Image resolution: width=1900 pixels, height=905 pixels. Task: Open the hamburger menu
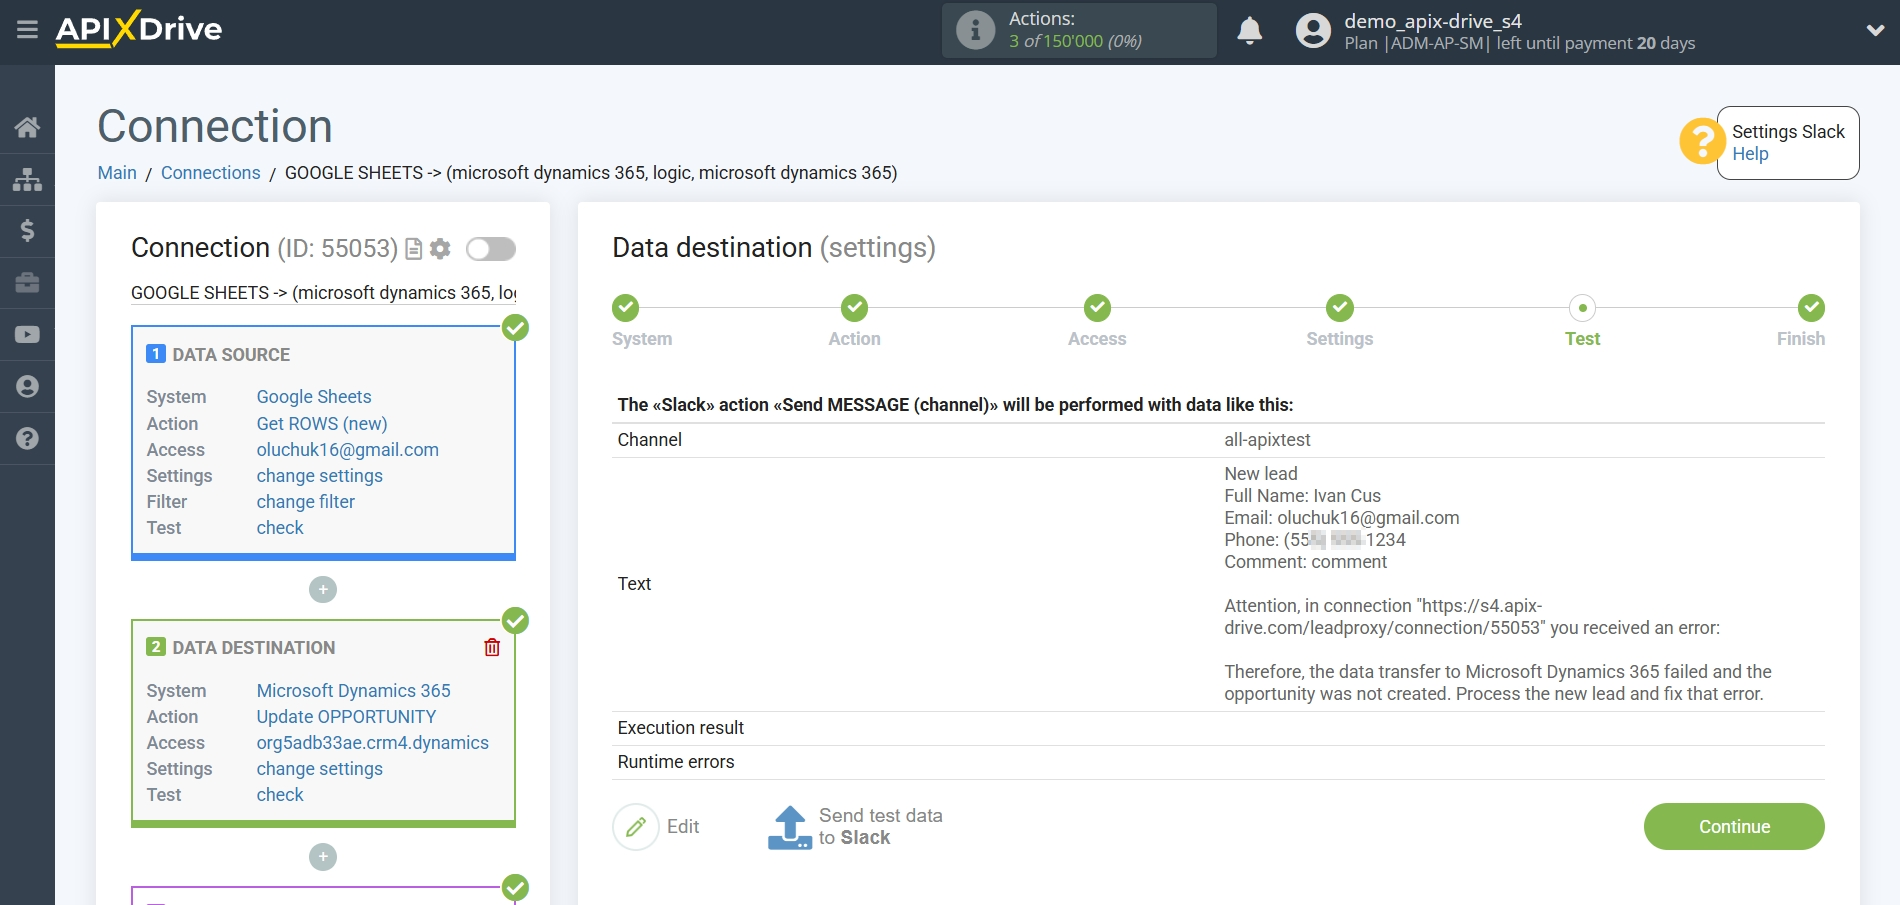coord(27,30)
